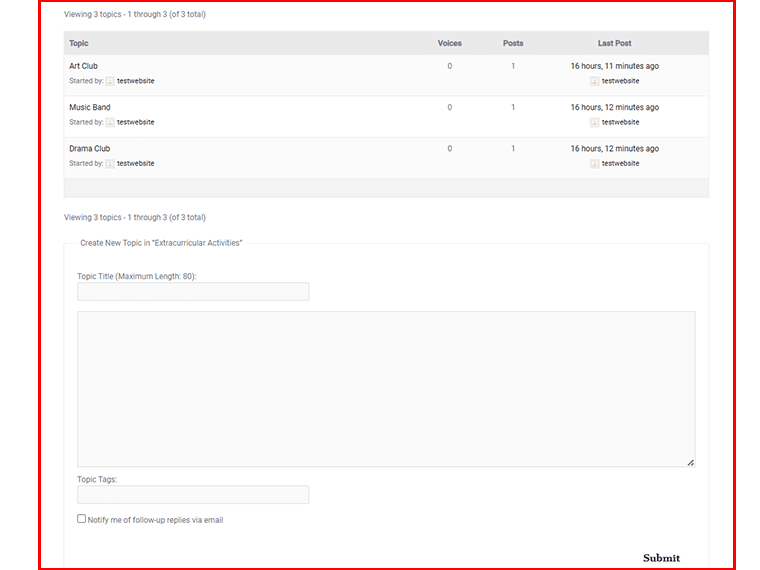Screen dimensions: 760x570
Task: Click 'Viewing 3 topics' text below the table
Action: [x=135, y=218]
